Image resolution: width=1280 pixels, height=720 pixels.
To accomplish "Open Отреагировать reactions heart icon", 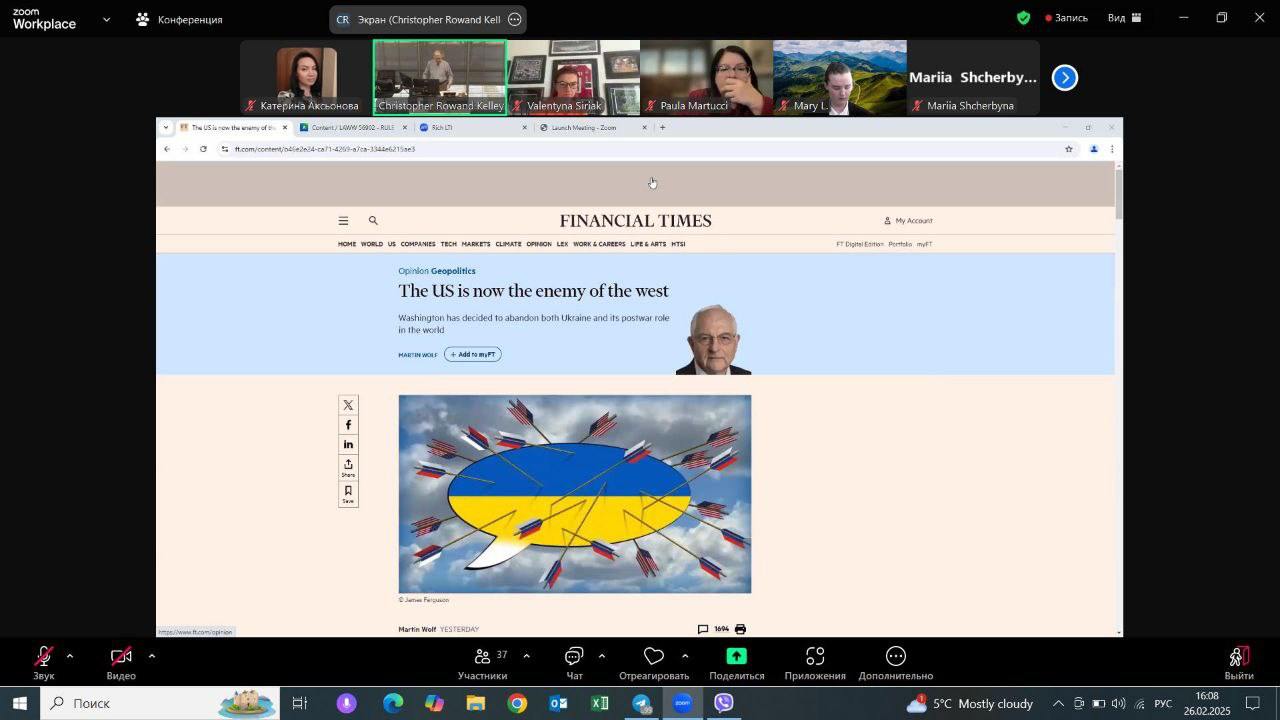I will pyautogui.click(x=654, y=663).
